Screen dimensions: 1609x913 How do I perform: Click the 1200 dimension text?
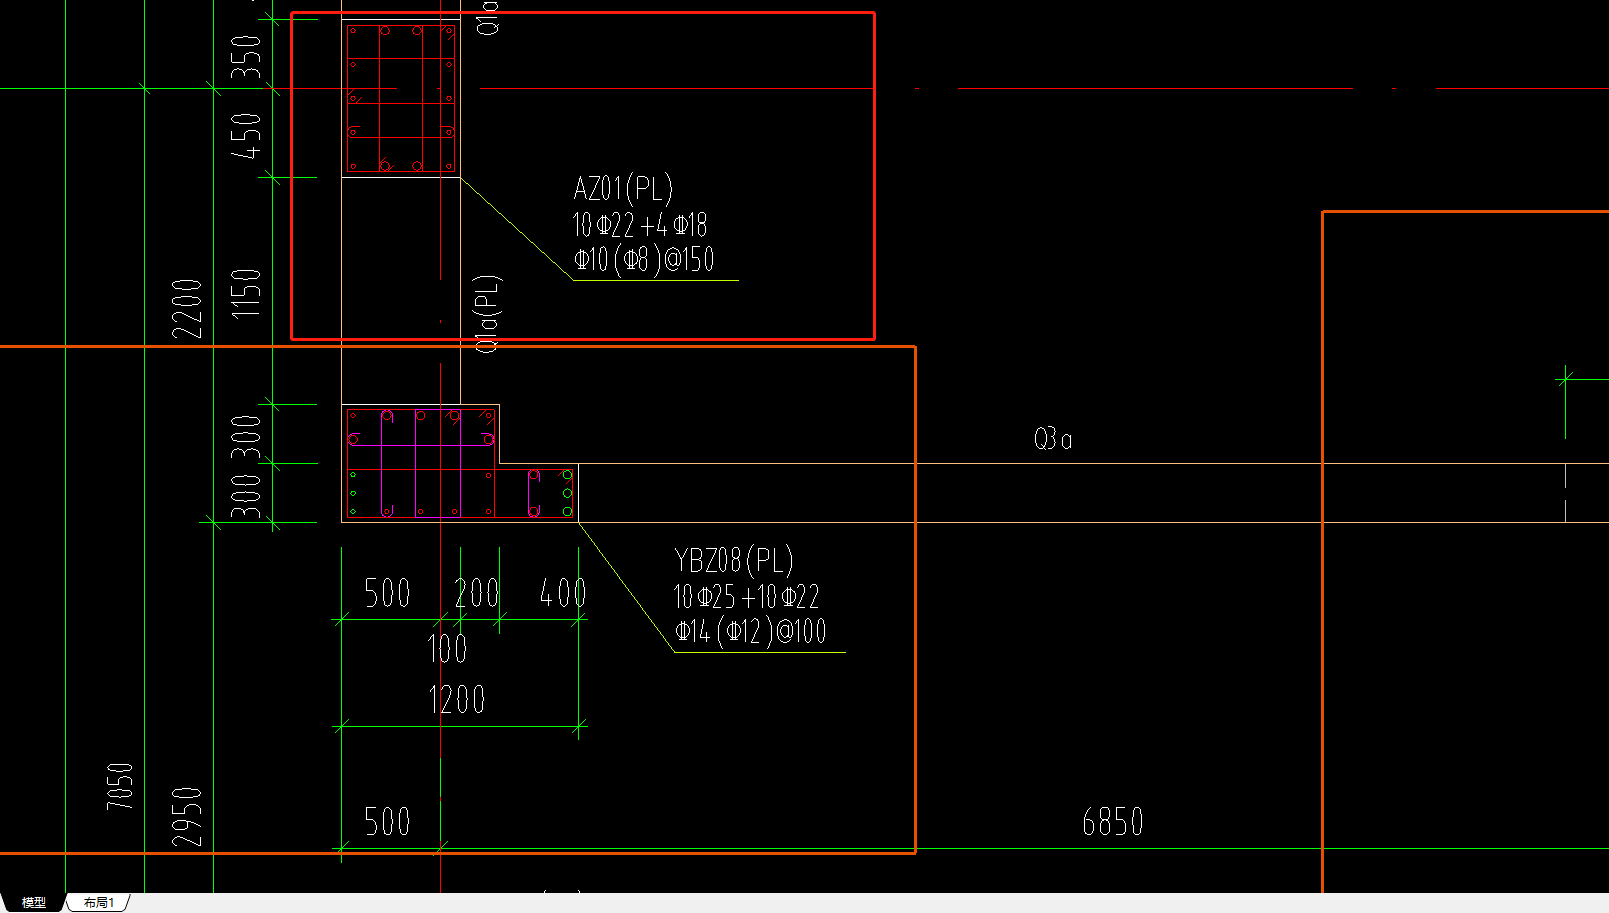tap(457, 699)
